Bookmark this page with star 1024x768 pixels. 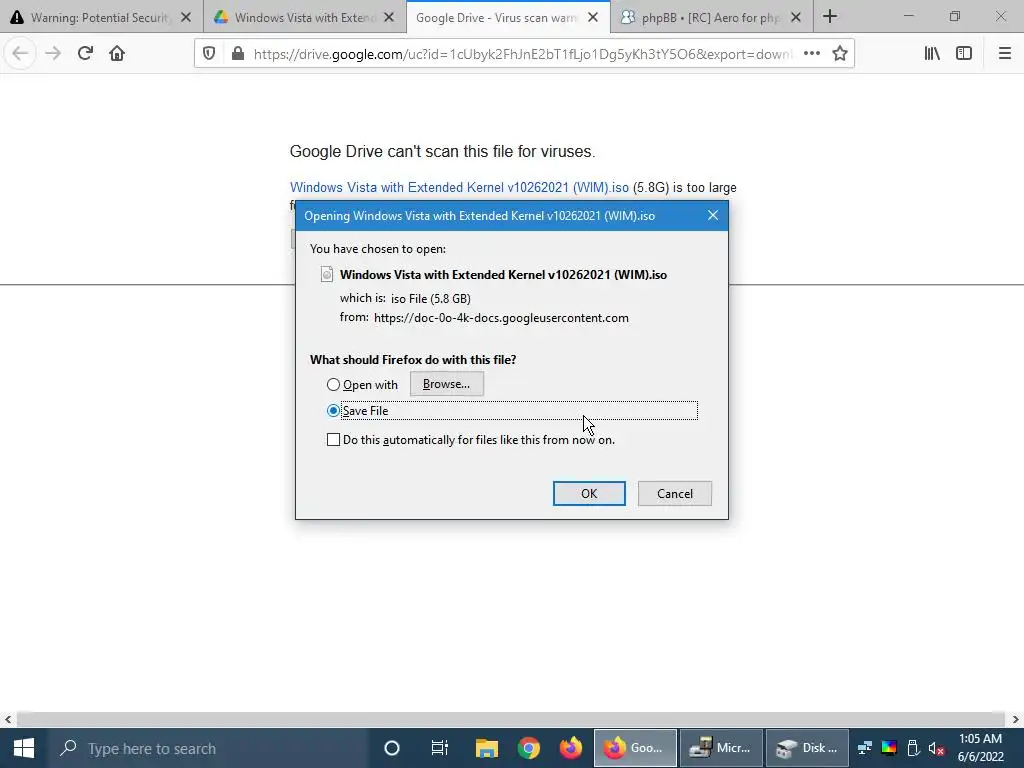pyautogui.click(x=840, y=54)
